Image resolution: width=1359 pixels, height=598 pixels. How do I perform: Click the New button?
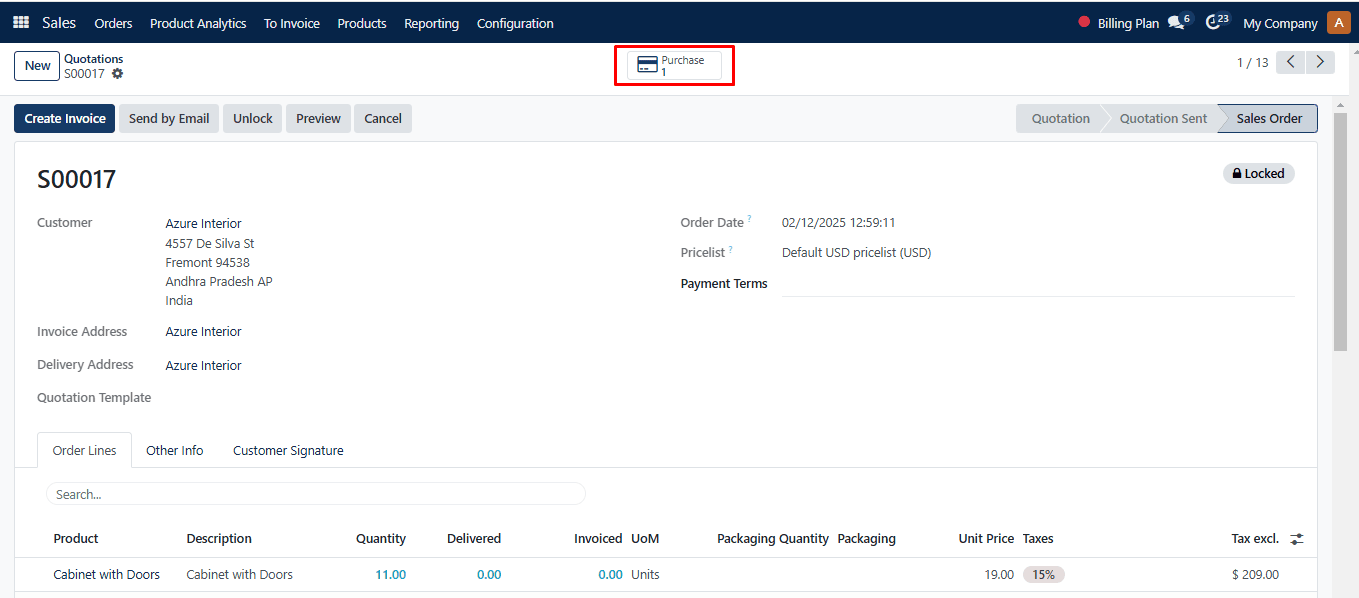(x=37, y=66)
